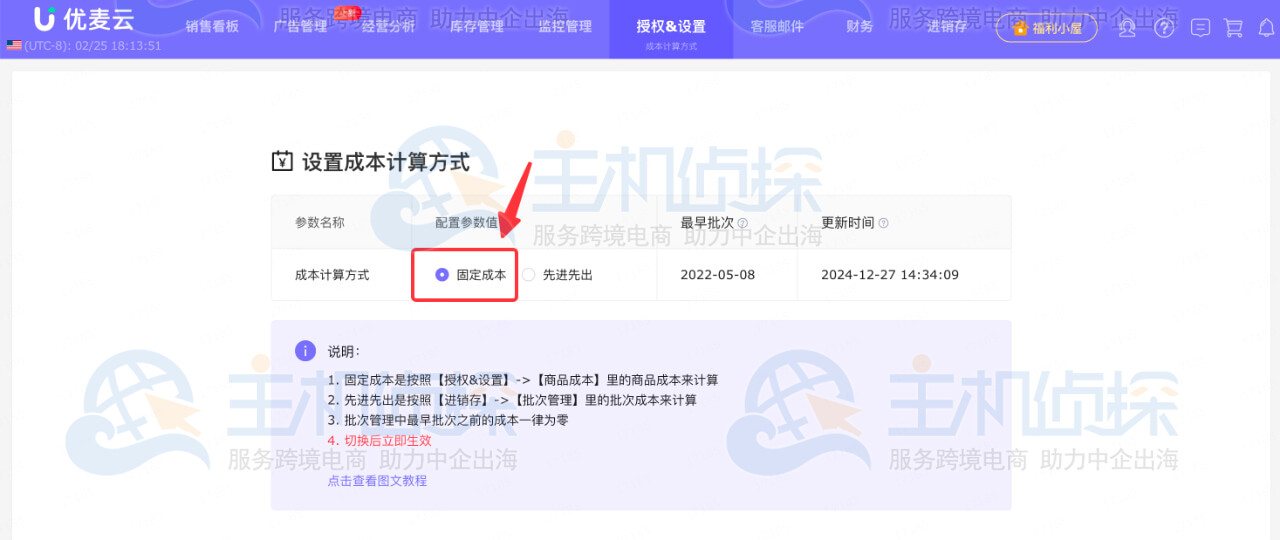Screen dimensions: 1280x540
Task: Open the 销售看板 menu
Action: [x=212, y=27]
